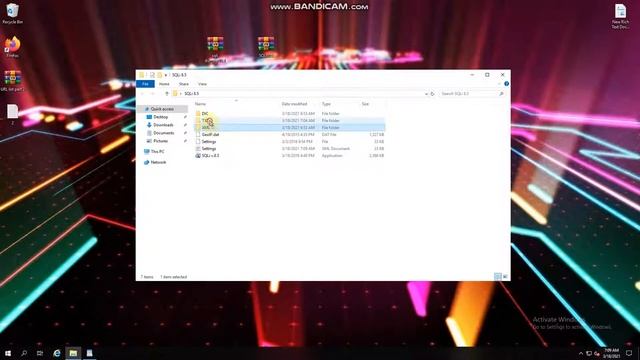Open Downloads in the navigation pane
The image size is (640, 360).
pos(163,125)
